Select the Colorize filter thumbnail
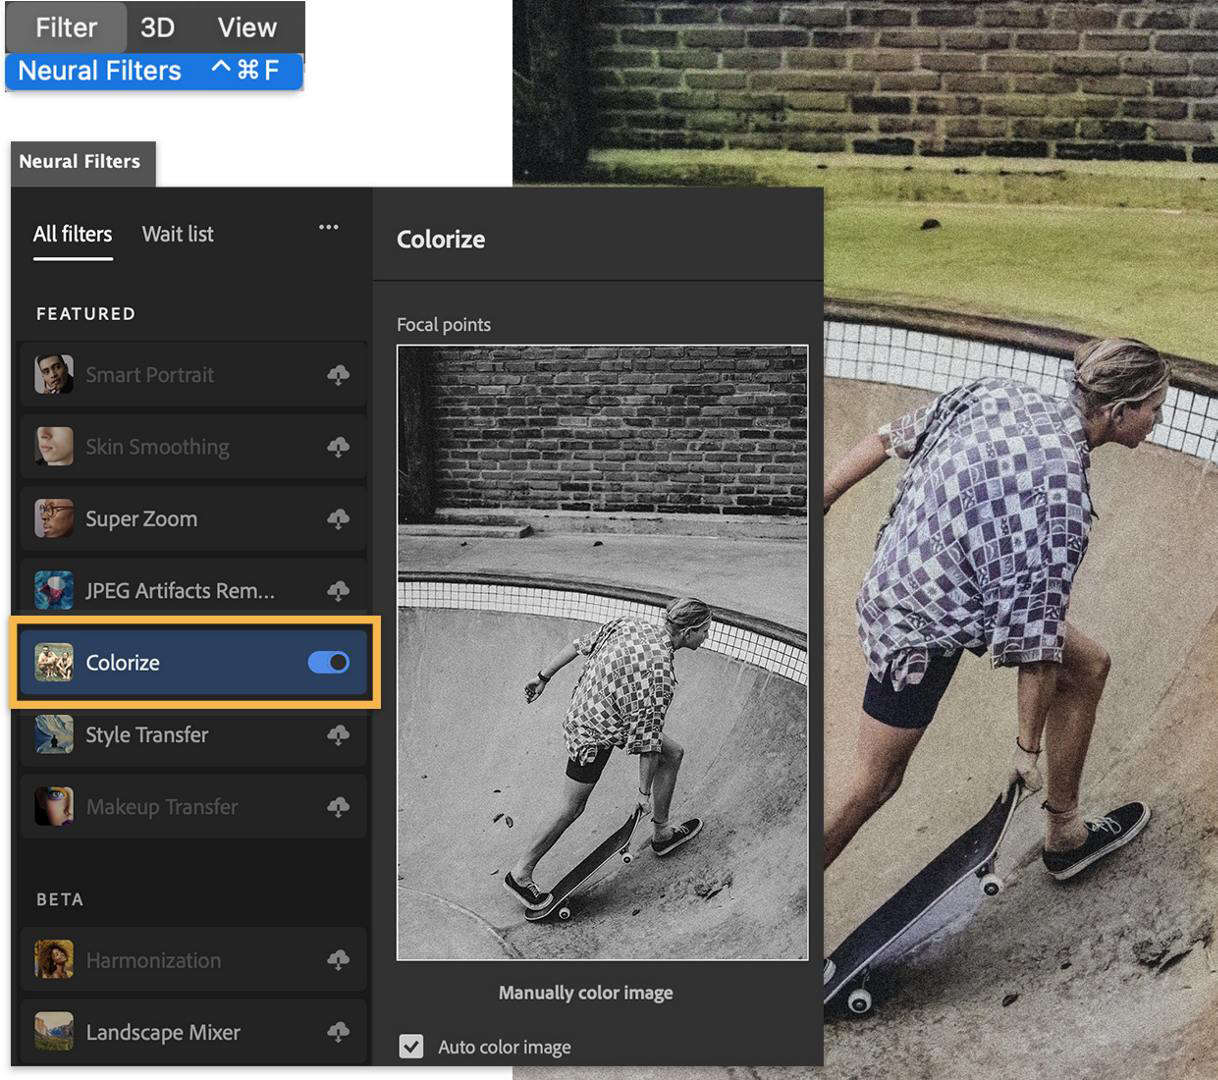Image resolution: width=1218 pixels, height=1080 pixels. [53, 662]
